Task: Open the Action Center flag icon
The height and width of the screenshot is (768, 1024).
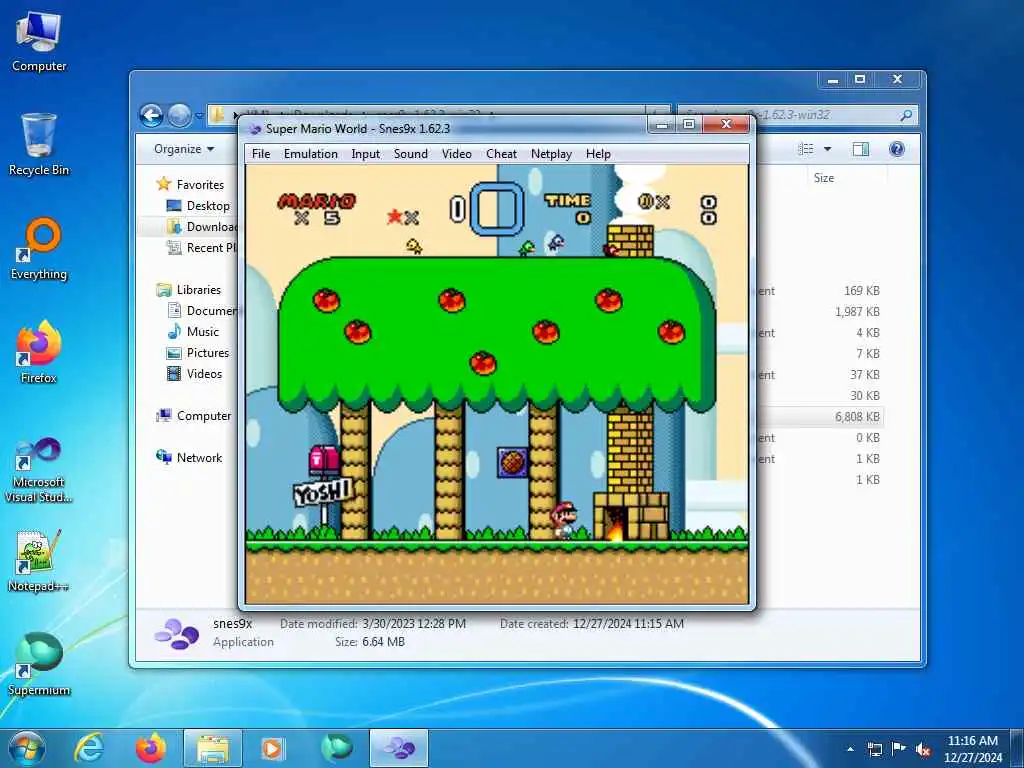Action: pos(899,749)
